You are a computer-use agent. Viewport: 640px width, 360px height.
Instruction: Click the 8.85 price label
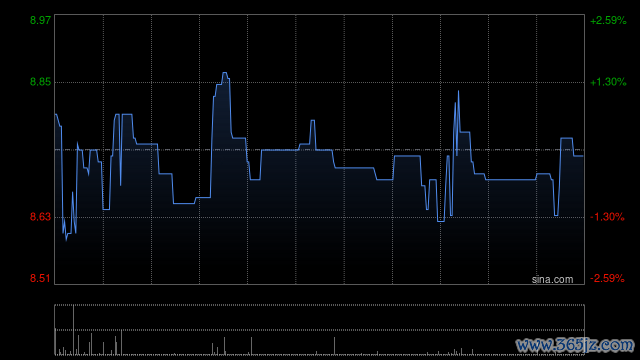[x=40, y=82]
